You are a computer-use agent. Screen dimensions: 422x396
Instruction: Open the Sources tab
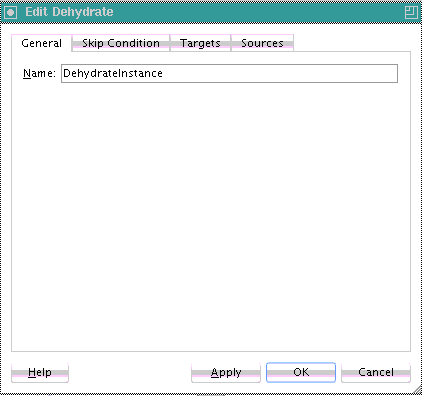(x=262, y=43)
